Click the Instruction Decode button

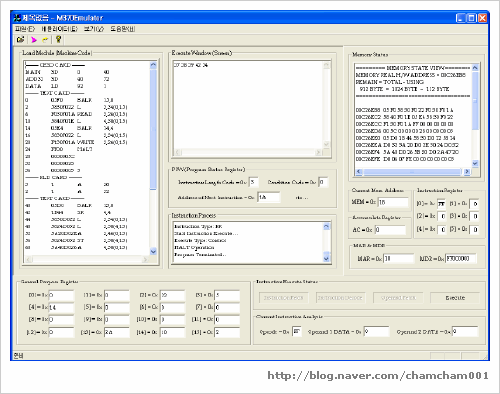[x=340, y=298]
